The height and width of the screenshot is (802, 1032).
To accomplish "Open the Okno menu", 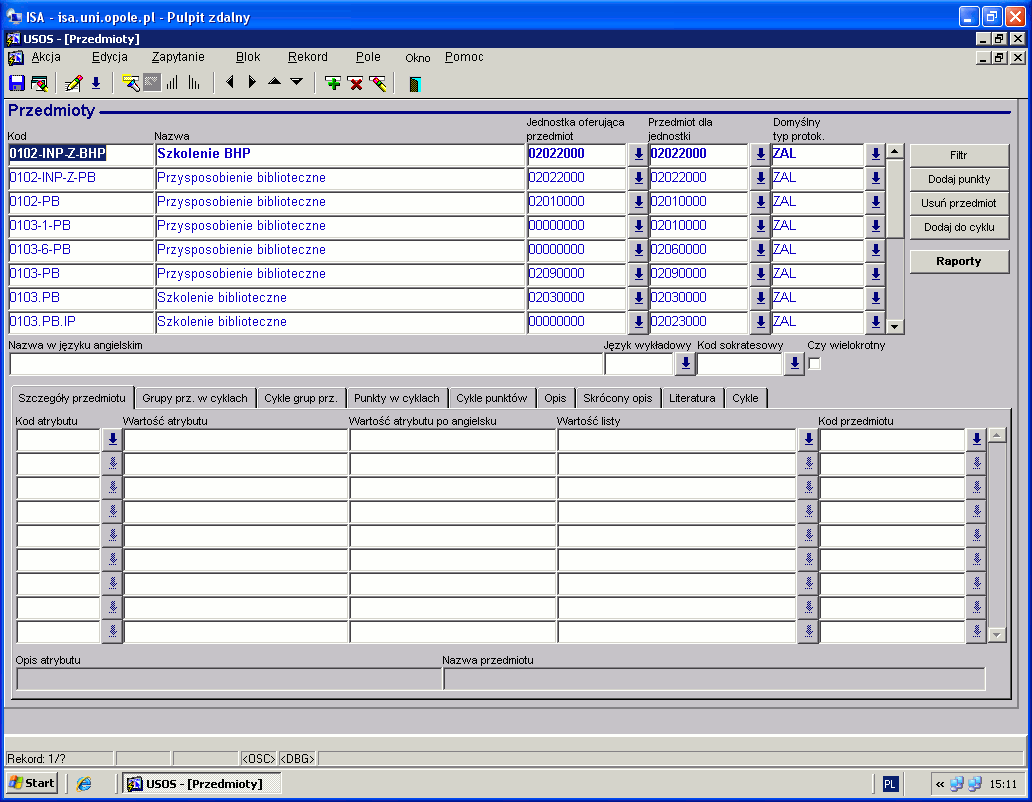I will (x=418, y=58).
